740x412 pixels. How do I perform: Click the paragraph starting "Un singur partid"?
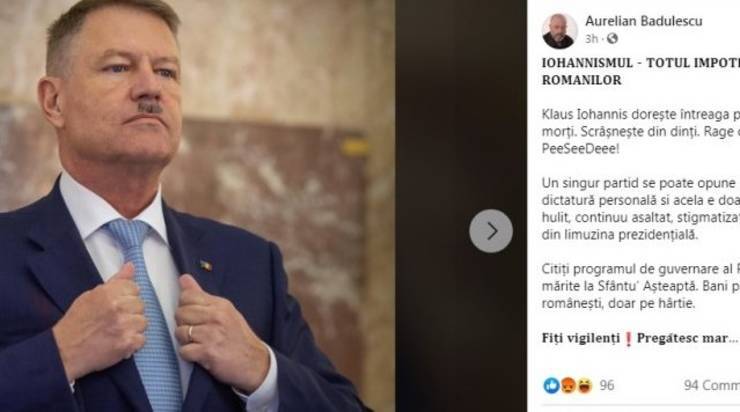pyautogui.click(x=641, y=209)
